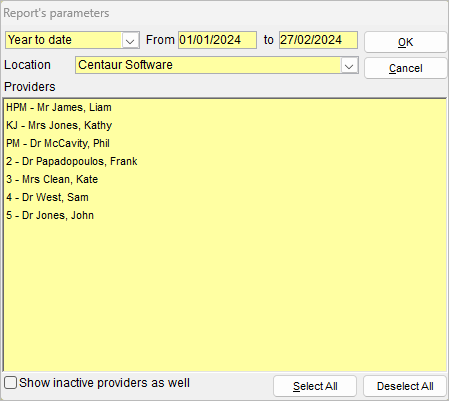
Task: Click the Cancel button
Action: [x=405, y=68]
